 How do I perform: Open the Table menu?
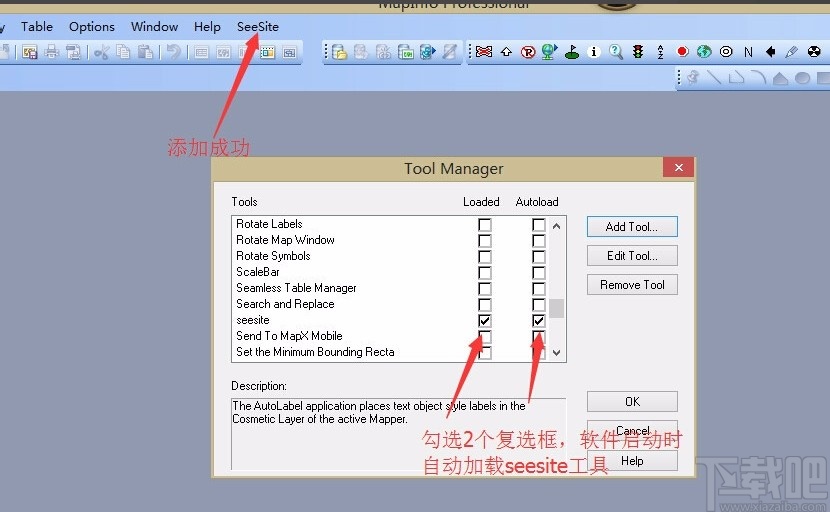click(x=37, y=26)
